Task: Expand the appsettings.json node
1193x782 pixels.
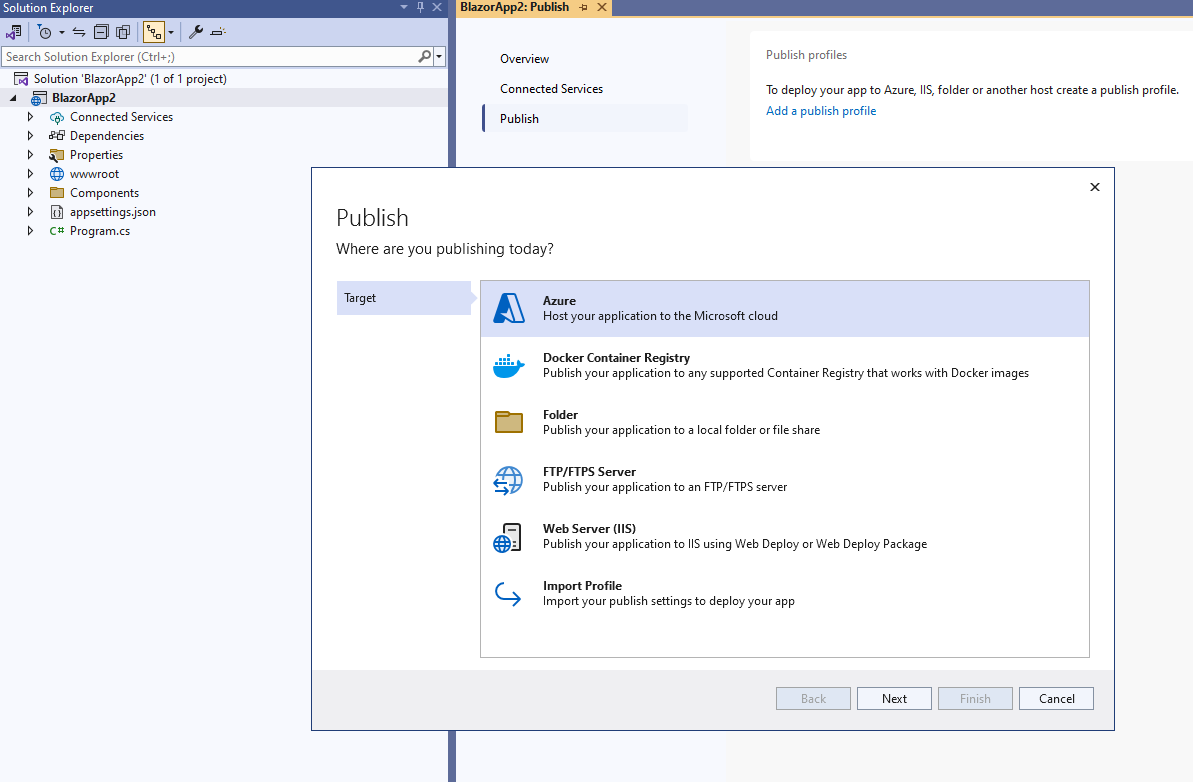Action: 30,211
